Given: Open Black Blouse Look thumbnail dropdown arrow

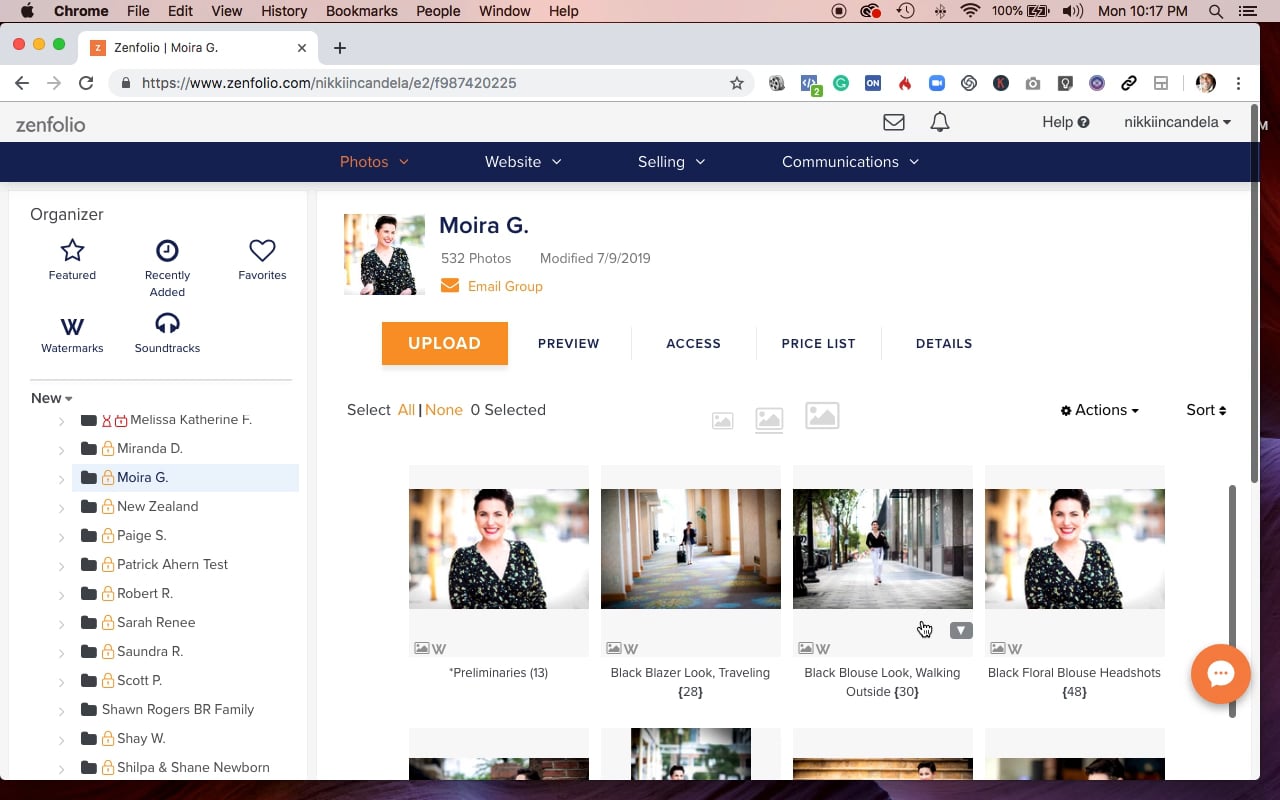Looking at the screenshot, I should (961, 630).
